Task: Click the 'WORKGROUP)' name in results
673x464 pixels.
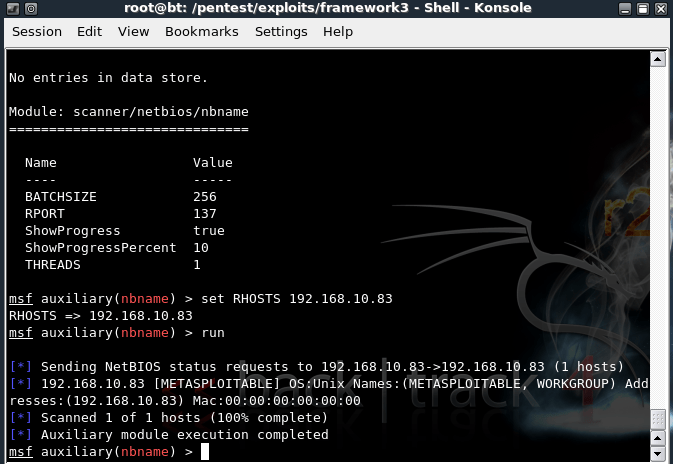Action: pos(576,384)
